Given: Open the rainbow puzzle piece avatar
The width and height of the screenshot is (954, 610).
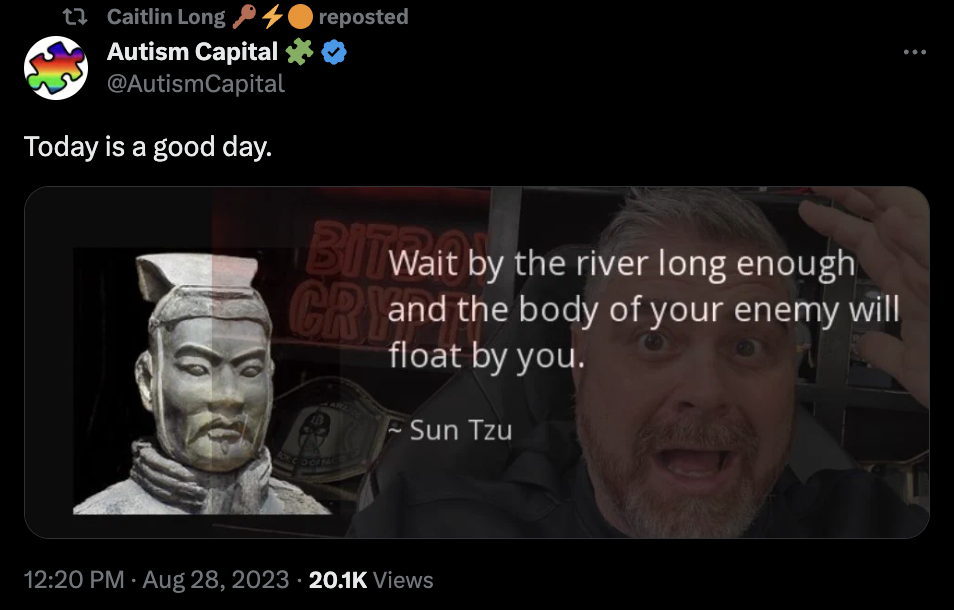Looking at the screenshot, I should pyautogui.click(x=56, y=68).
